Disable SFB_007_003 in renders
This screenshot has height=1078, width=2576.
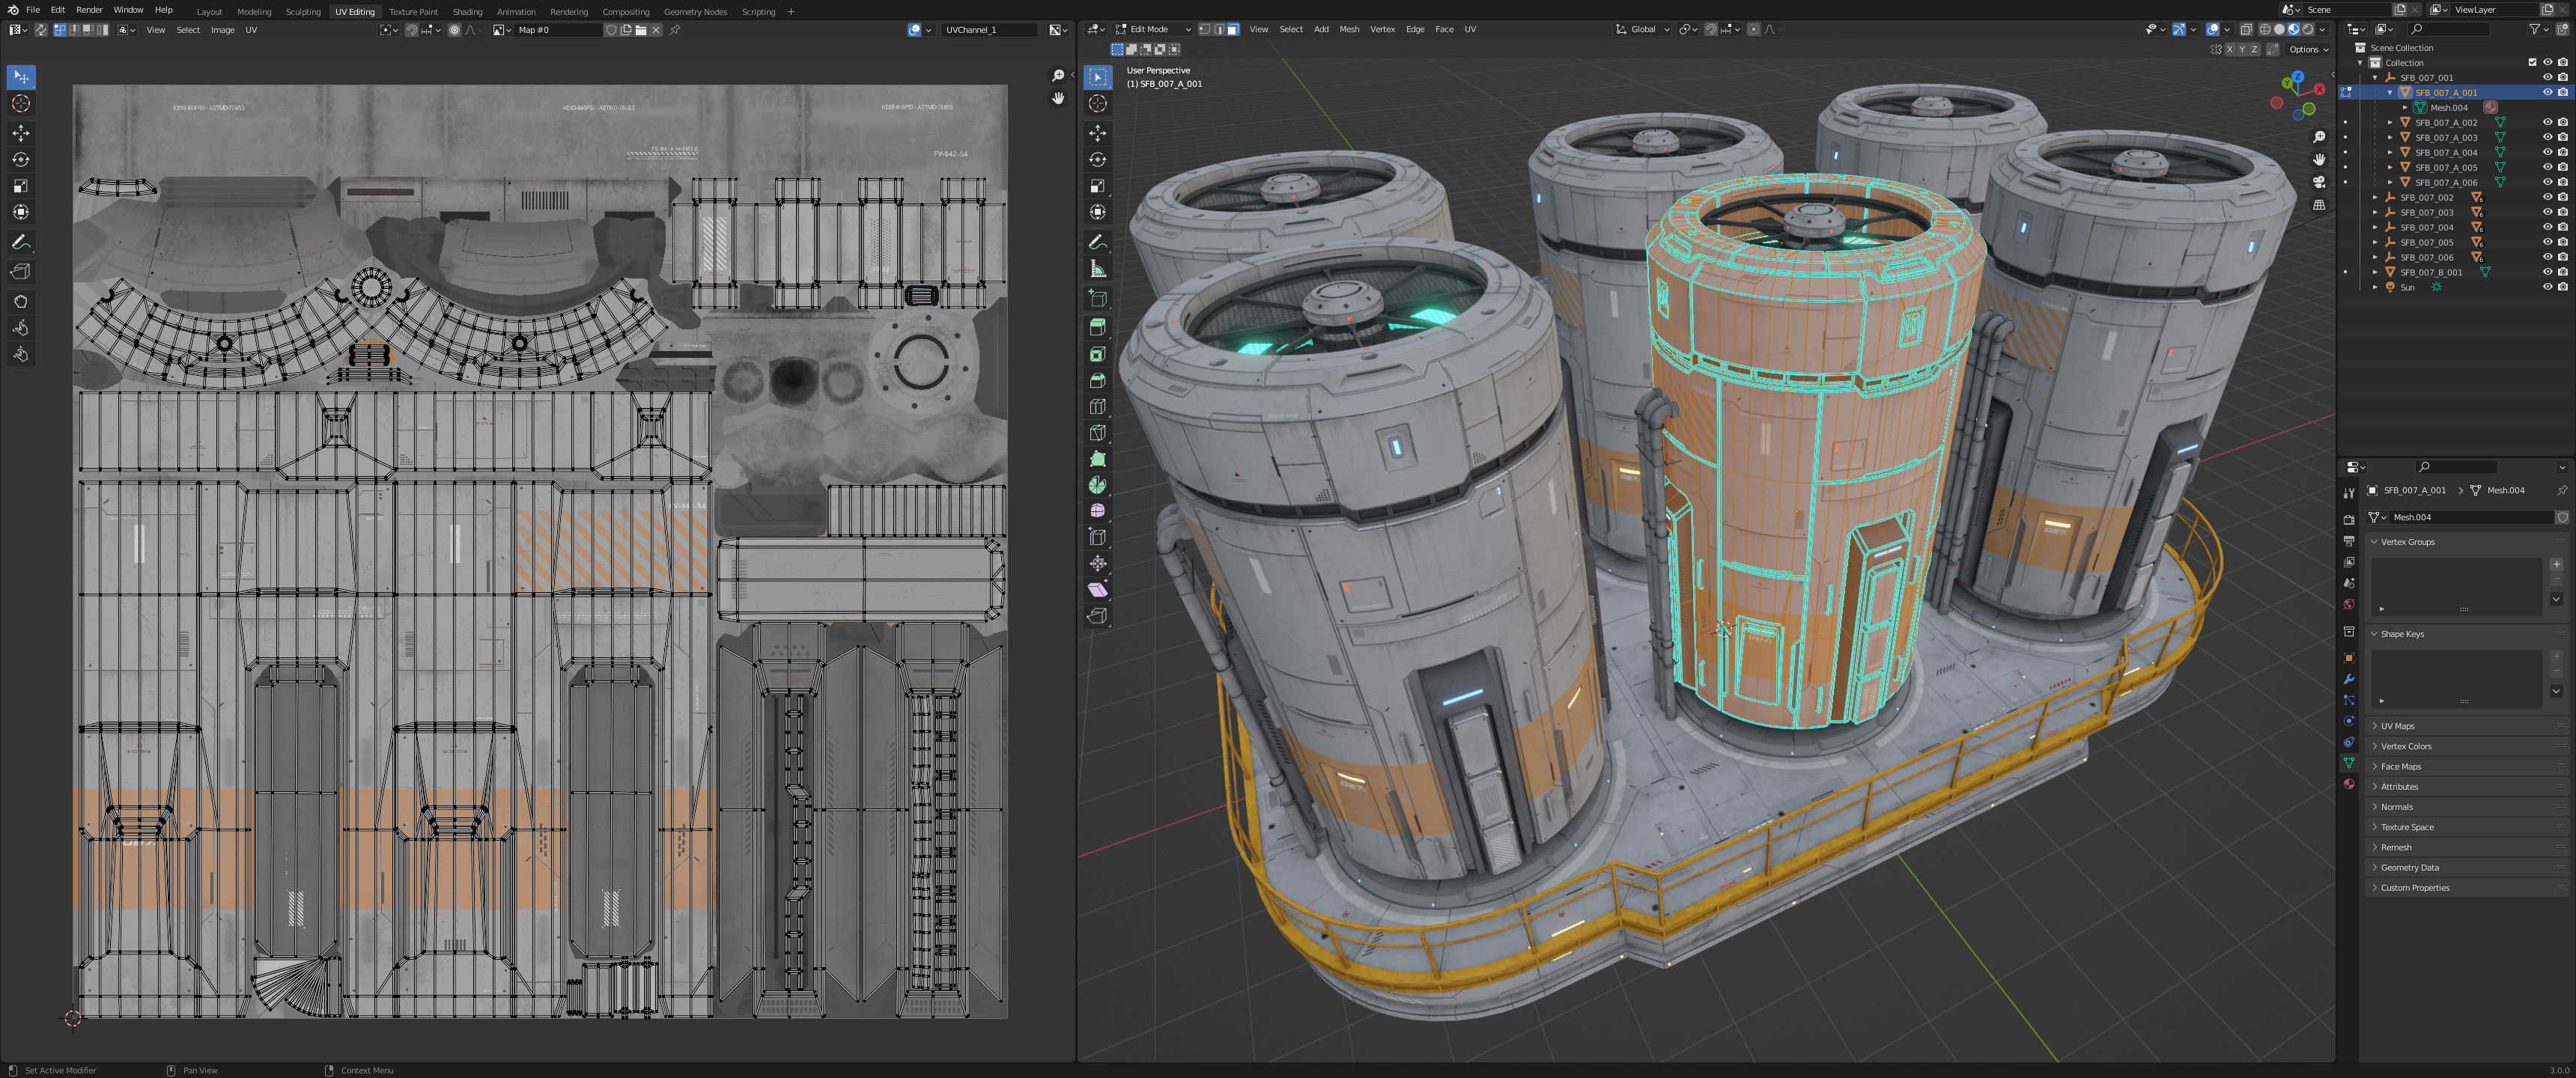pyautogui.click(x=2562, y=212)
